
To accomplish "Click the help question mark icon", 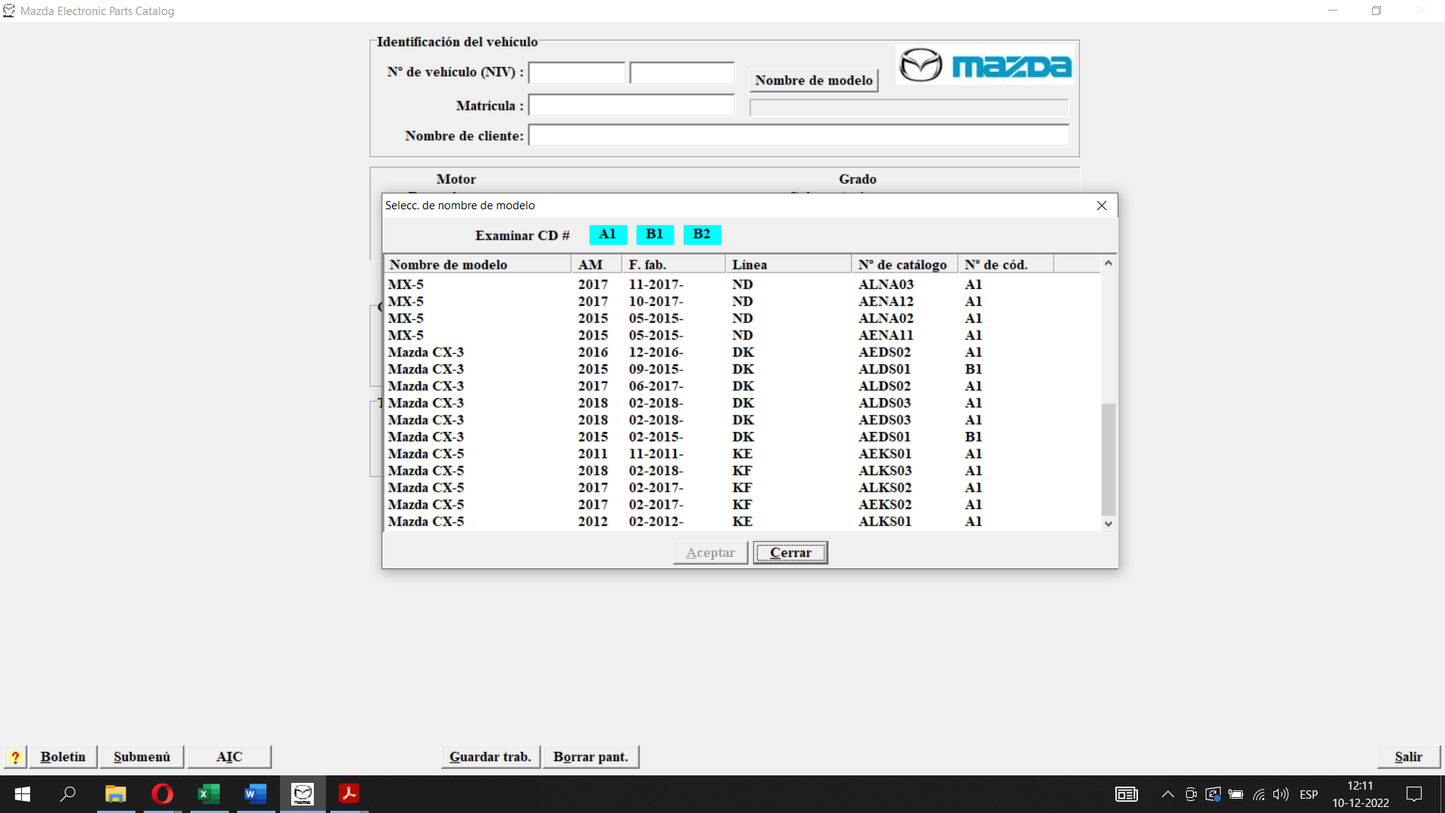I will (15, 757).
